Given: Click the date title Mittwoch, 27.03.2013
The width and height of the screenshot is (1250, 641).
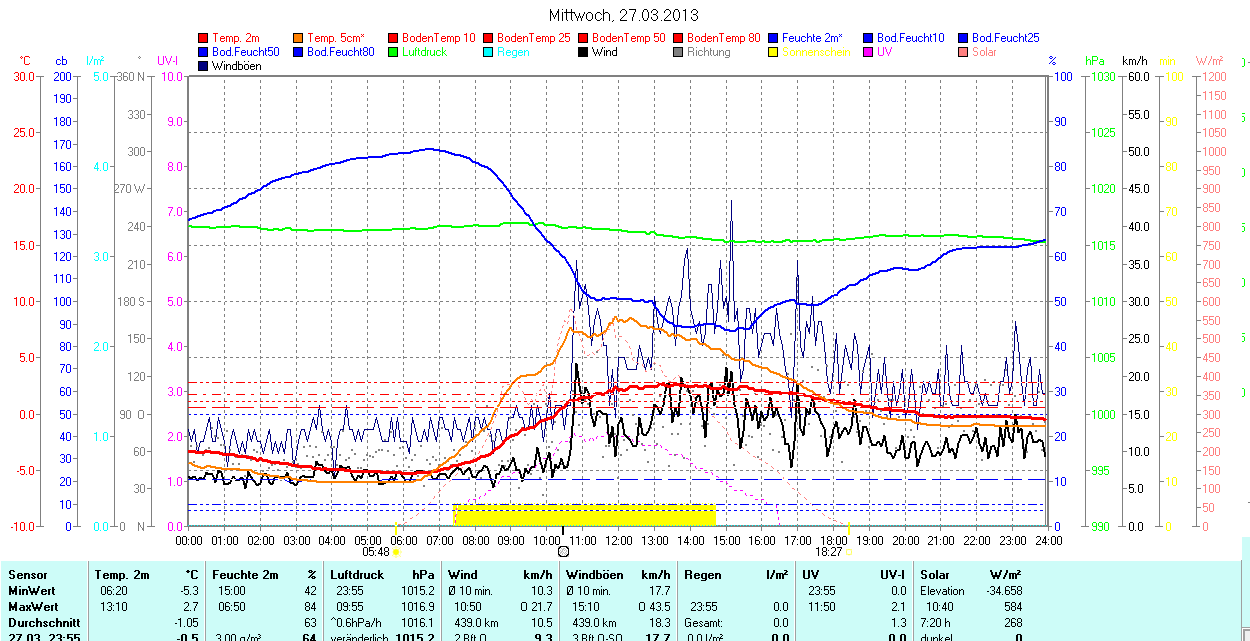Looking at the screenshot, I should 624,15.
